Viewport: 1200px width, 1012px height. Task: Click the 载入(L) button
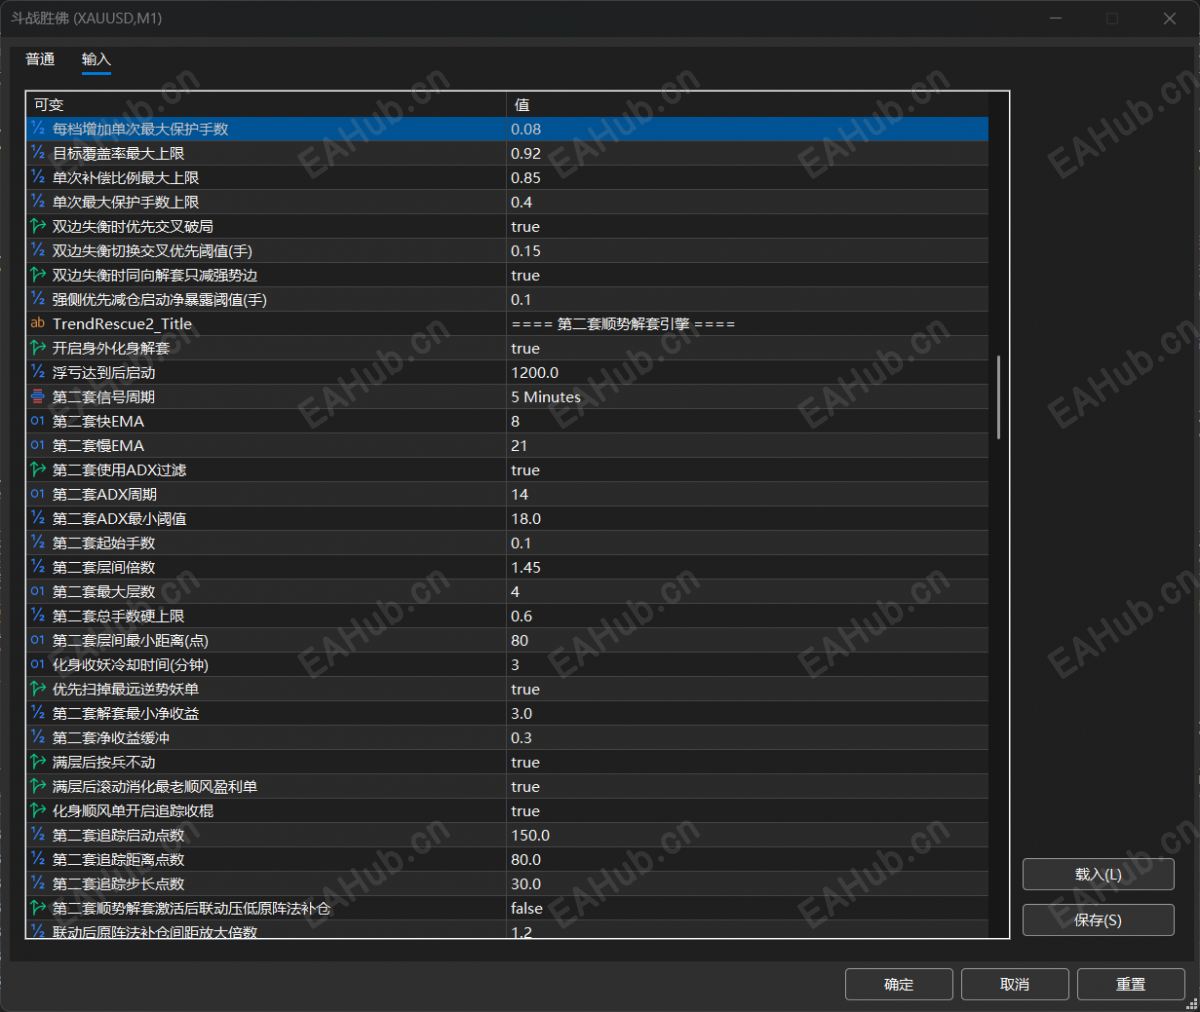click(x=1098, y=875)
